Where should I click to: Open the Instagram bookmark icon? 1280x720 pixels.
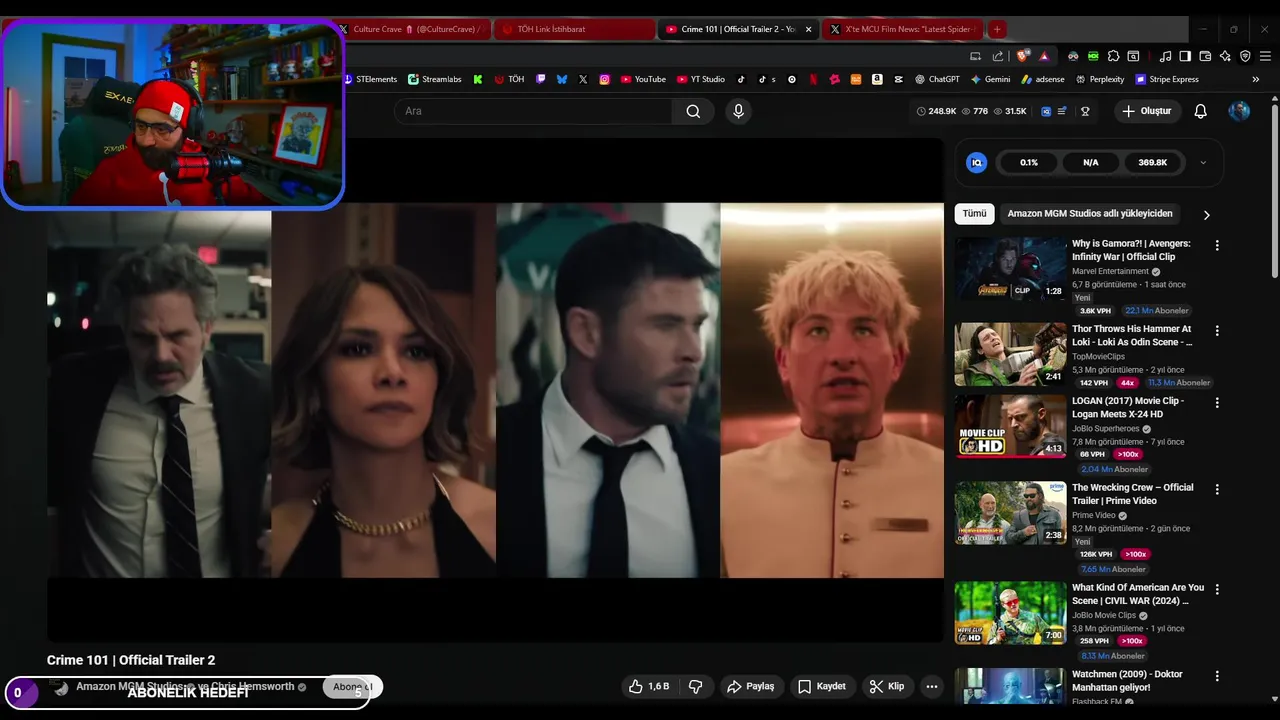(x=604, y=79)
